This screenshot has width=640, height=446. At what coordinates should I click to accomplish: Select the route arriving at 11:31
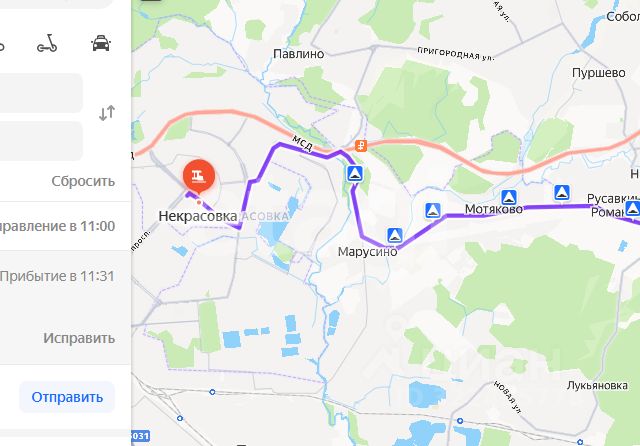click(58, 276)
